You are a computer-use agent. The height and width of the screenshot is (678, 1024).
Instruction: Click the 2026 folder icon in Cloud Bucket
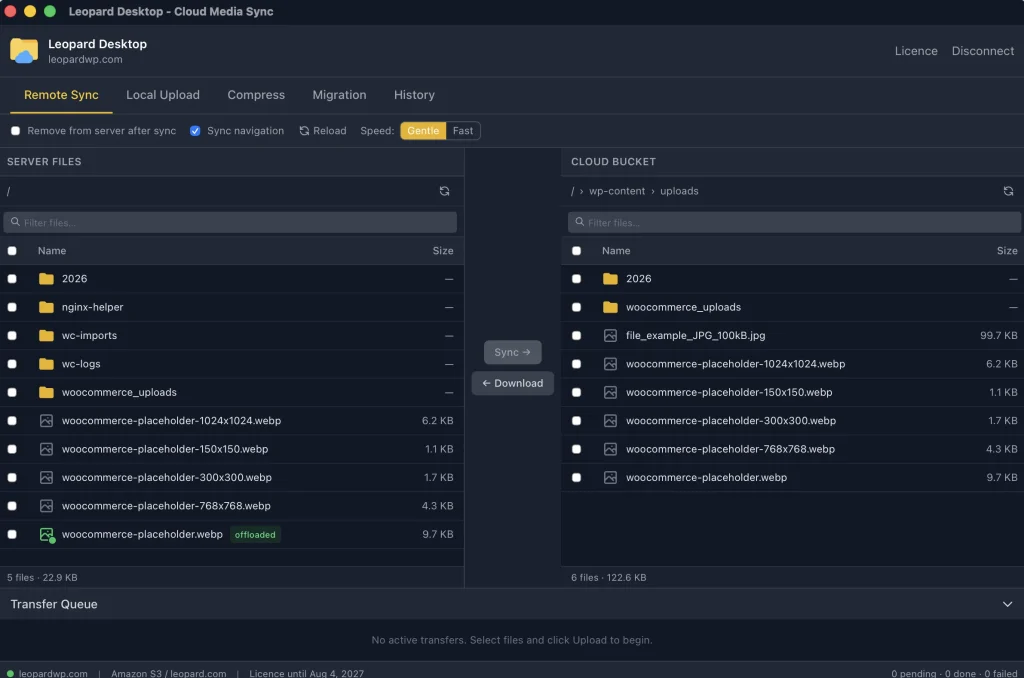pos(610,279)
